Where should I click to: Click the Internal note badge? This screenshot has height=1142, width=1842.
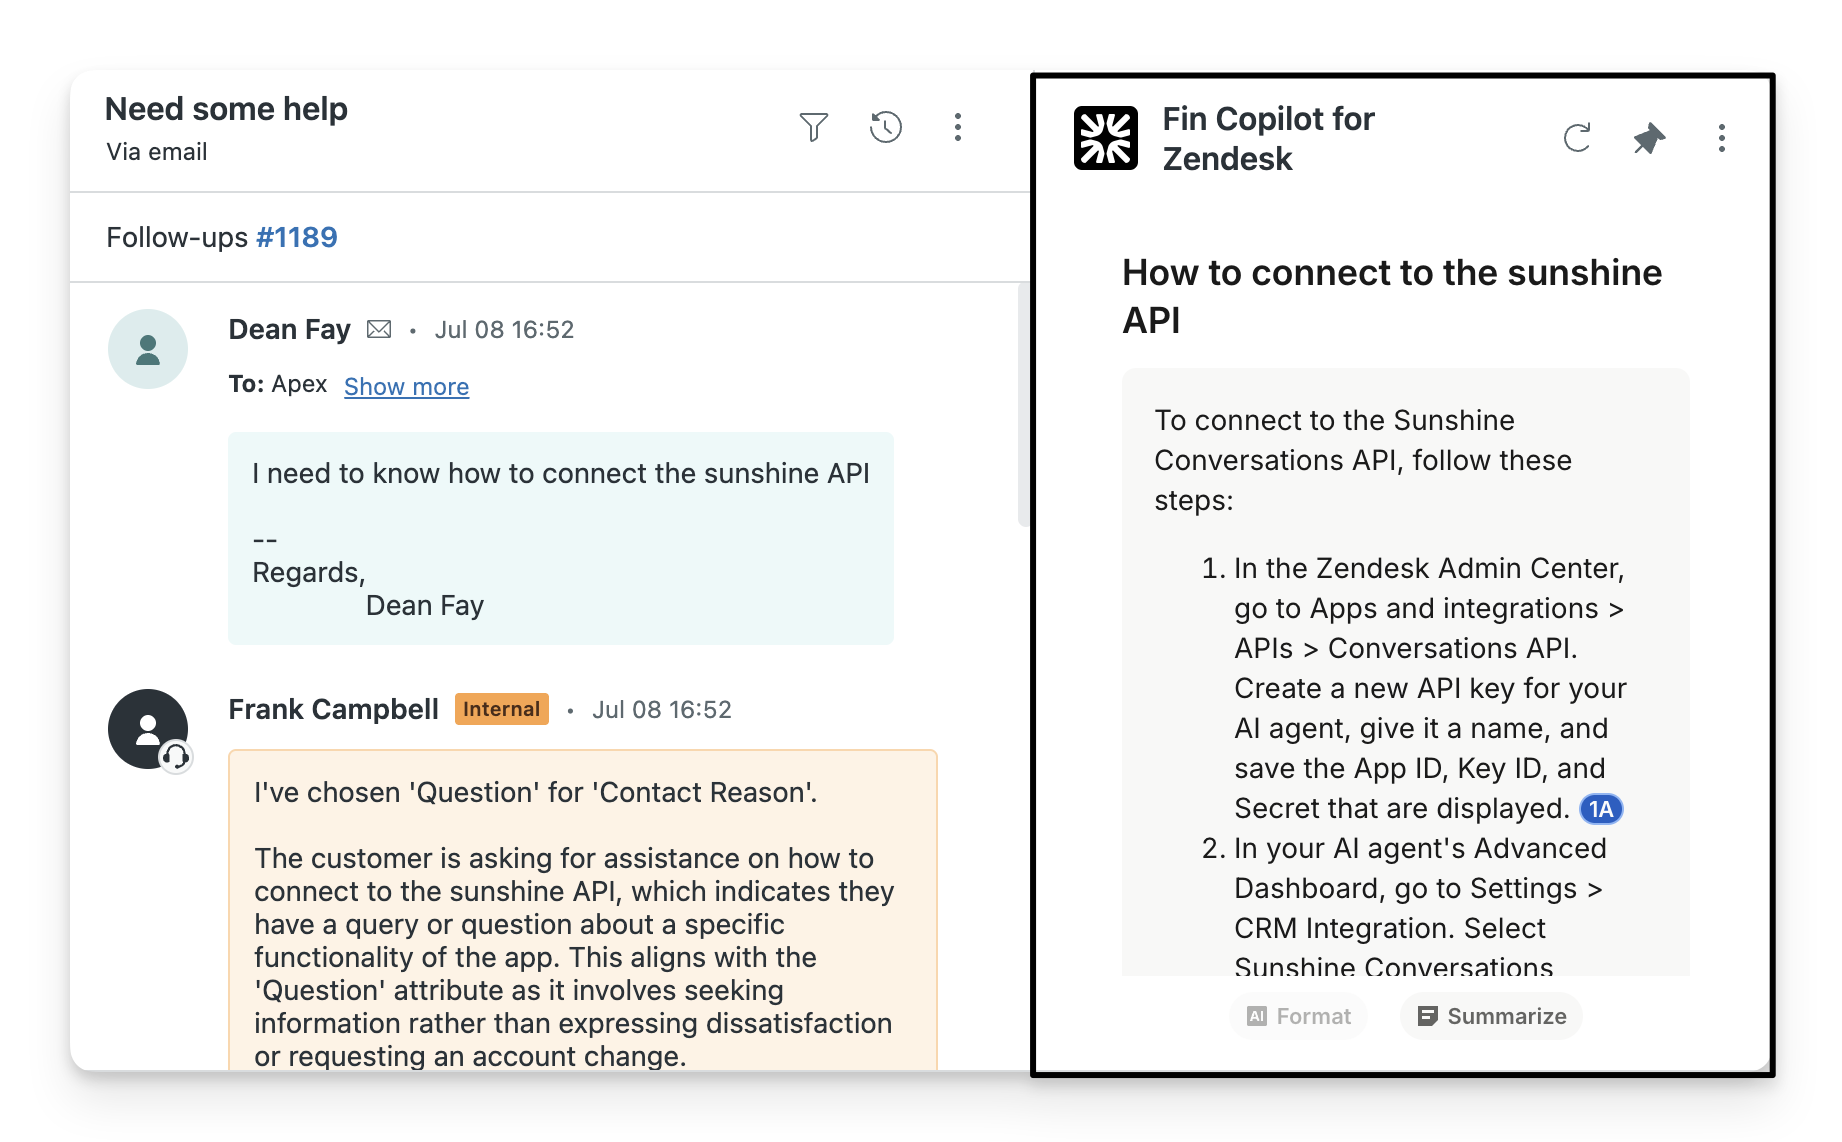[501, 709]
